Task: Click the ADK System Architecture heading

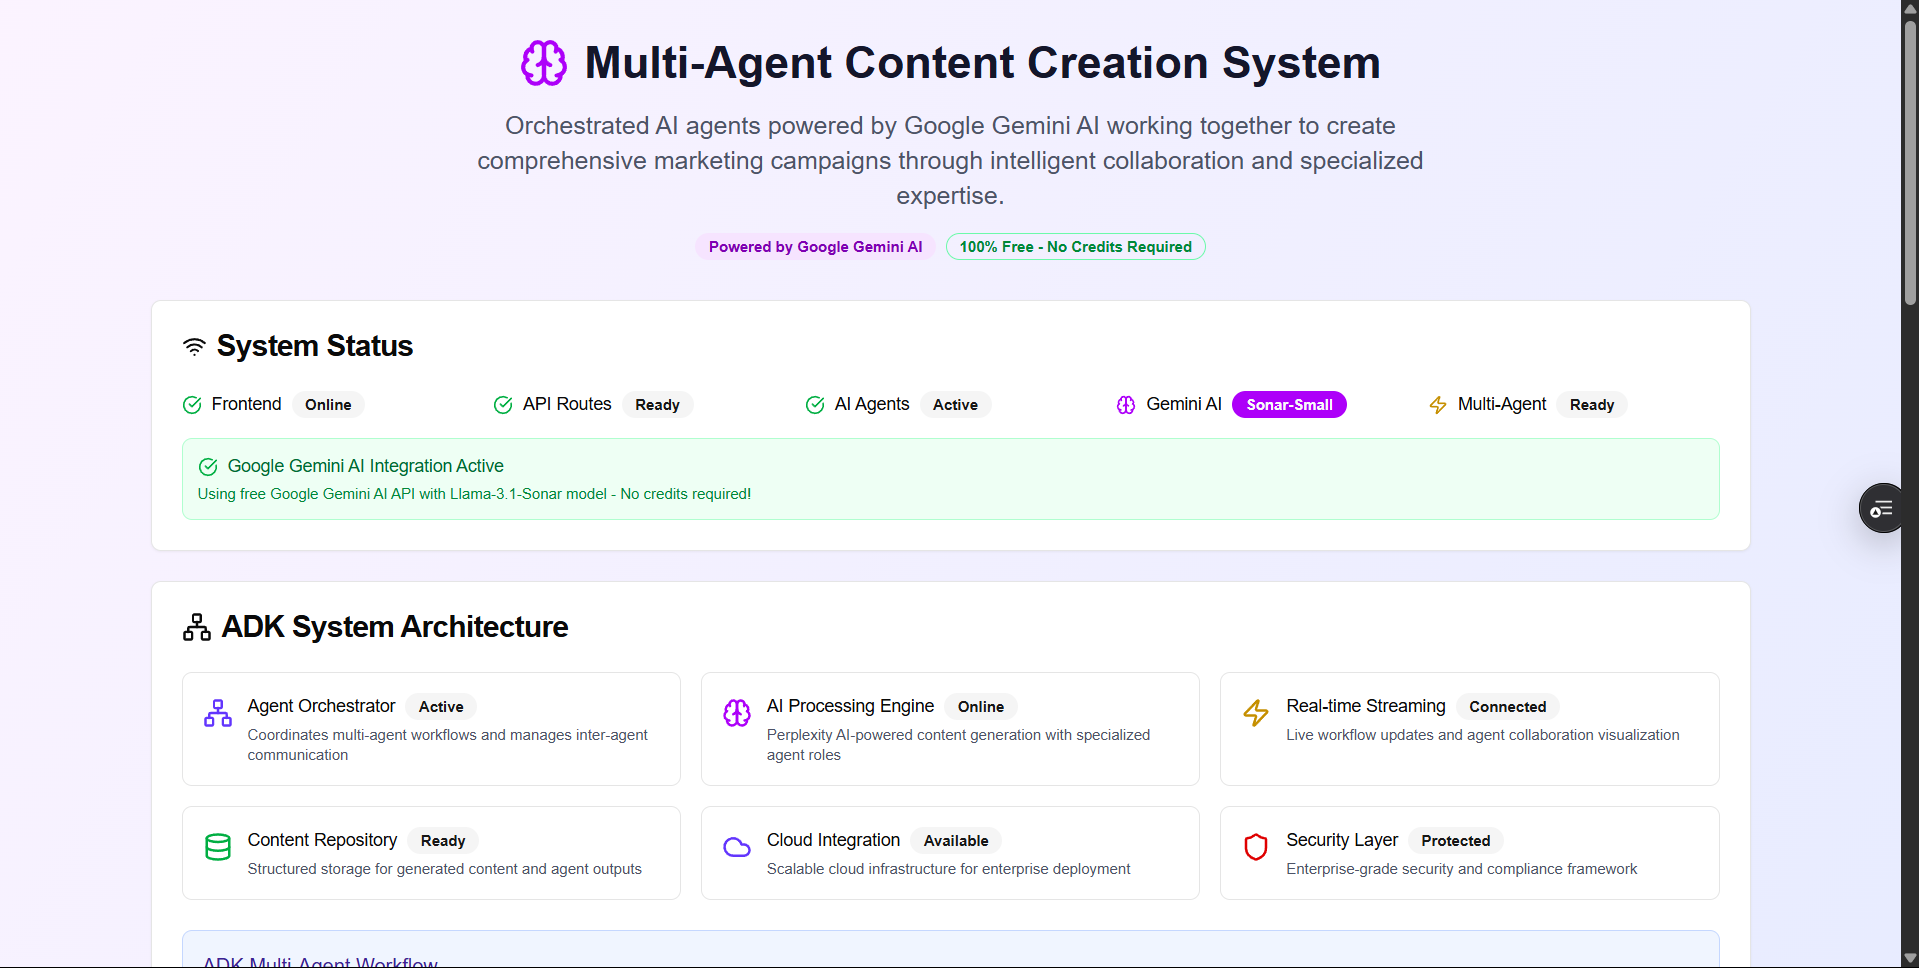Action: pyautogui.click(x=395, y=627)
